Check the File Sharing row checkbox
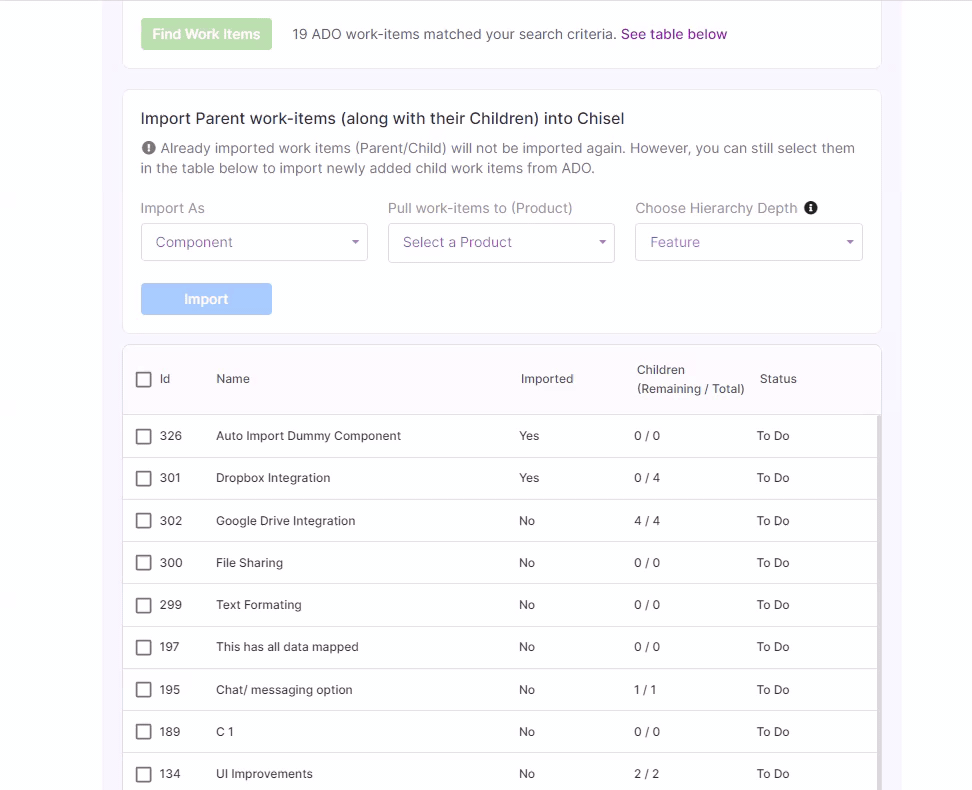The image size is (972, 790). 143,563
